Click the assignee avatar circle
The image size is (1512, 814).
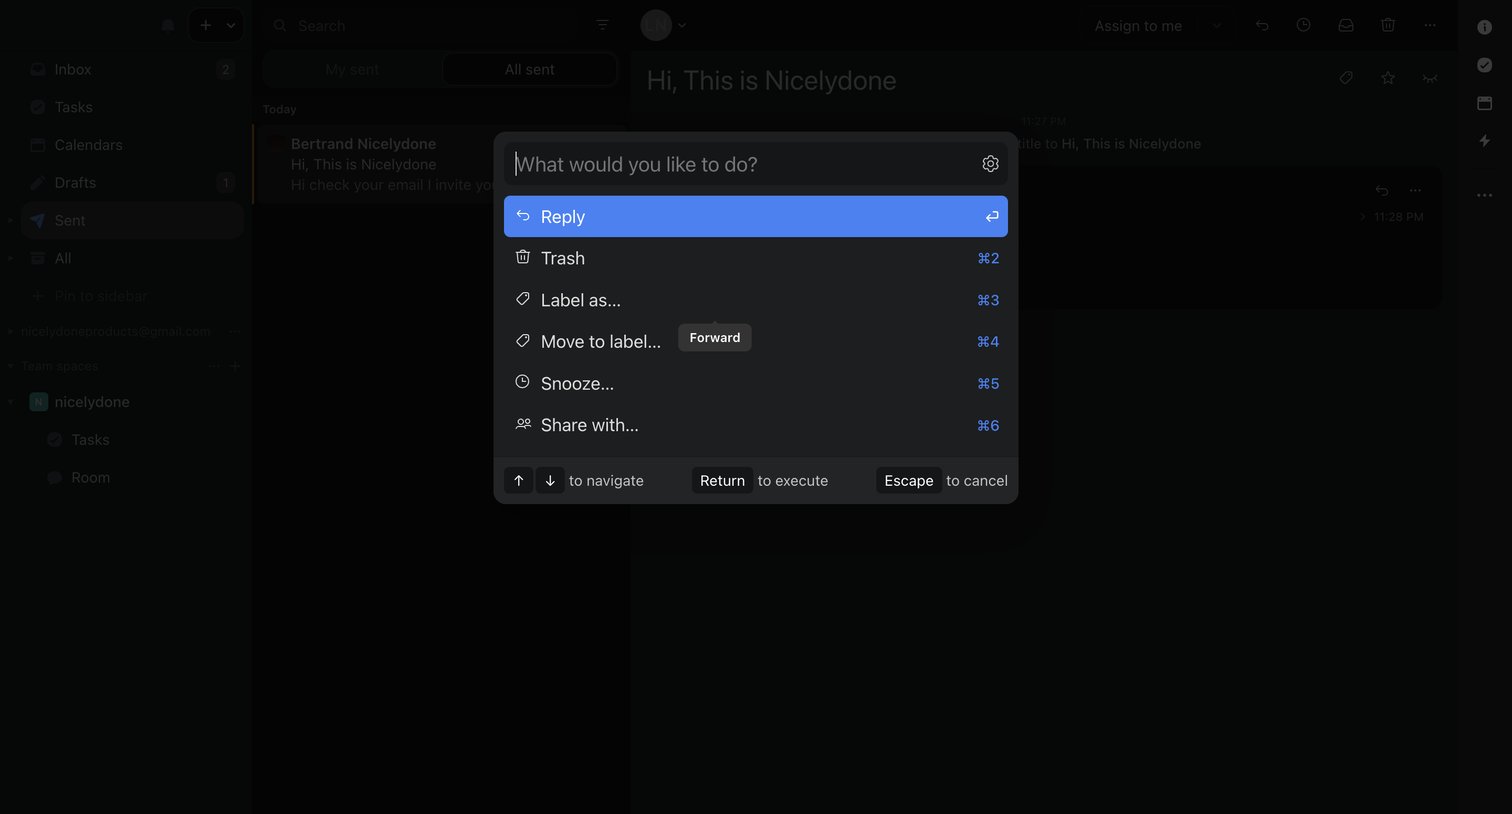point(656,26)
